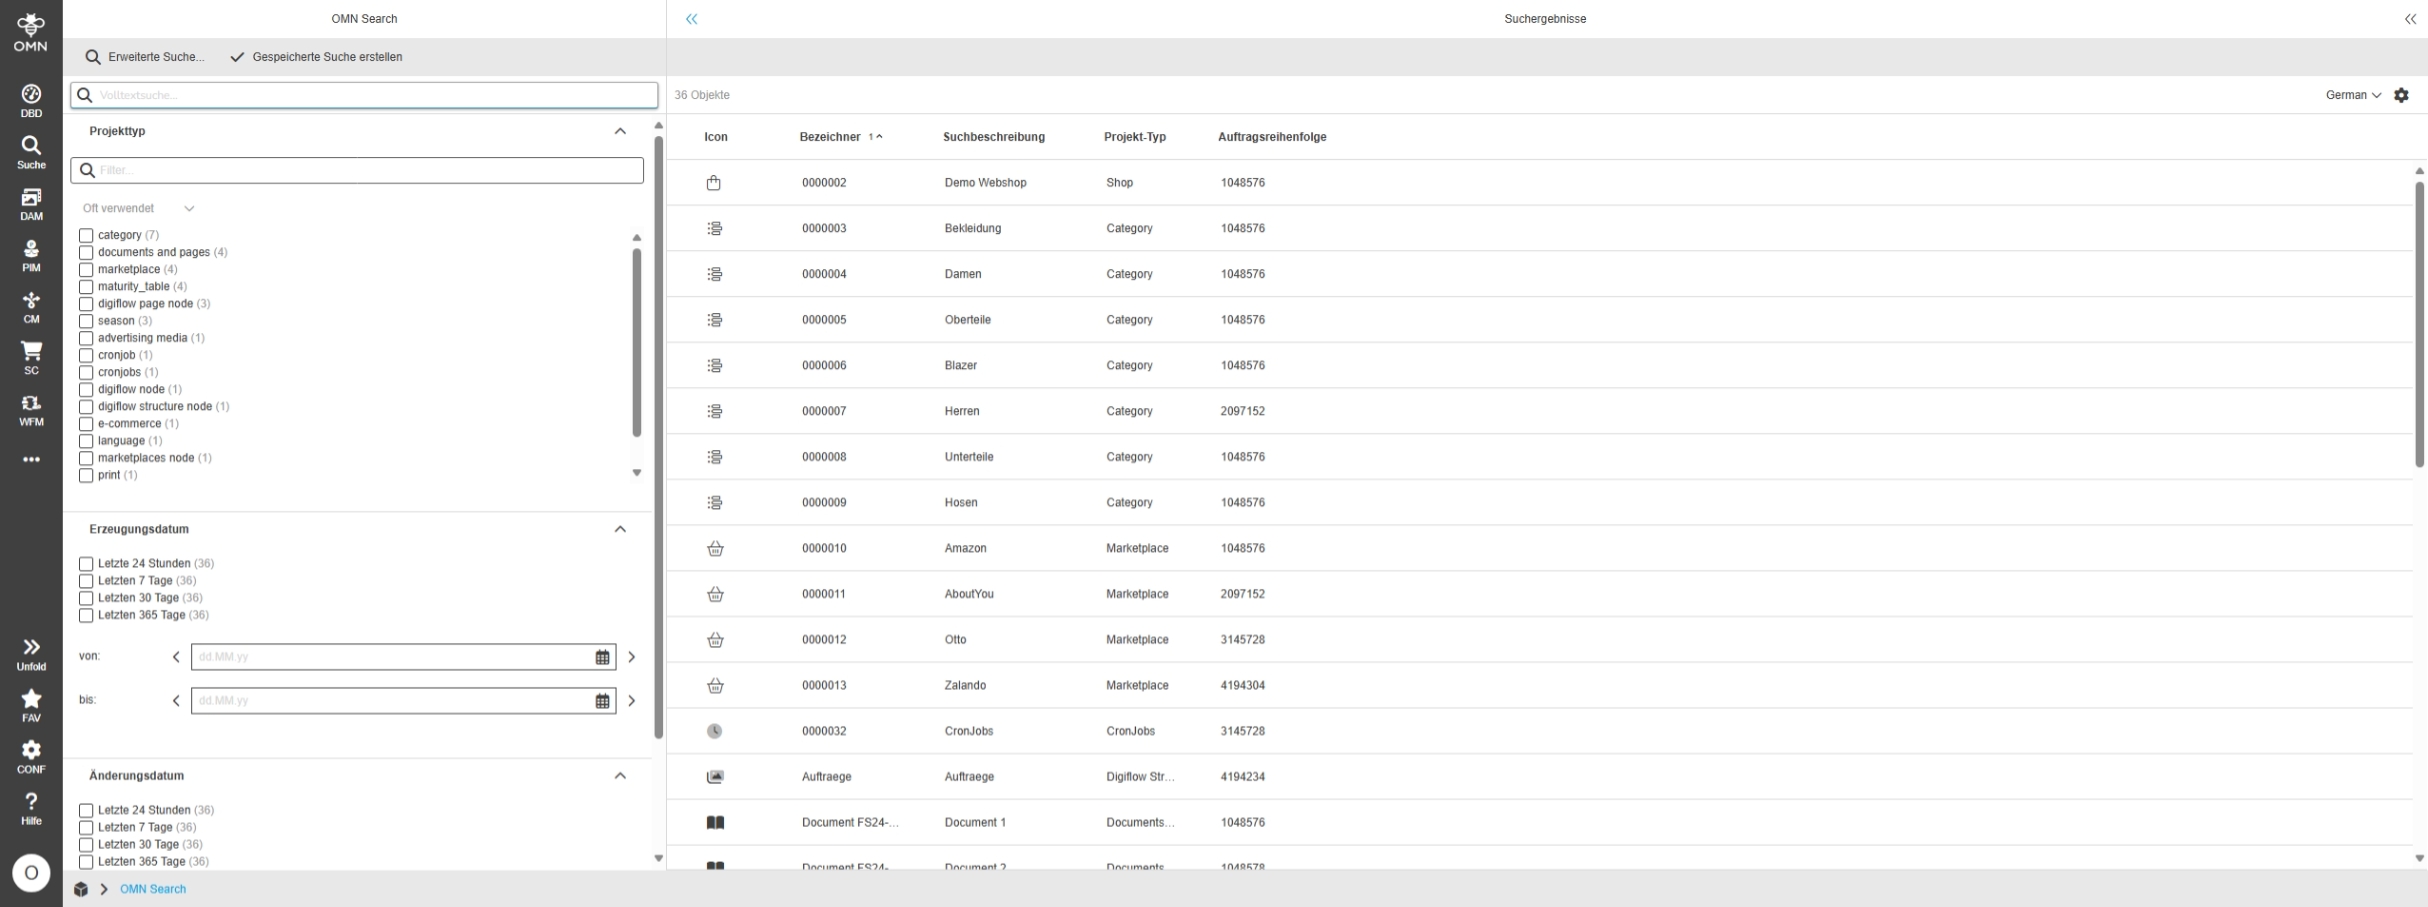Collapse the Projekttyp filter section
The width and height of the screenshot is (2428, 907).
tap(620, 131)
